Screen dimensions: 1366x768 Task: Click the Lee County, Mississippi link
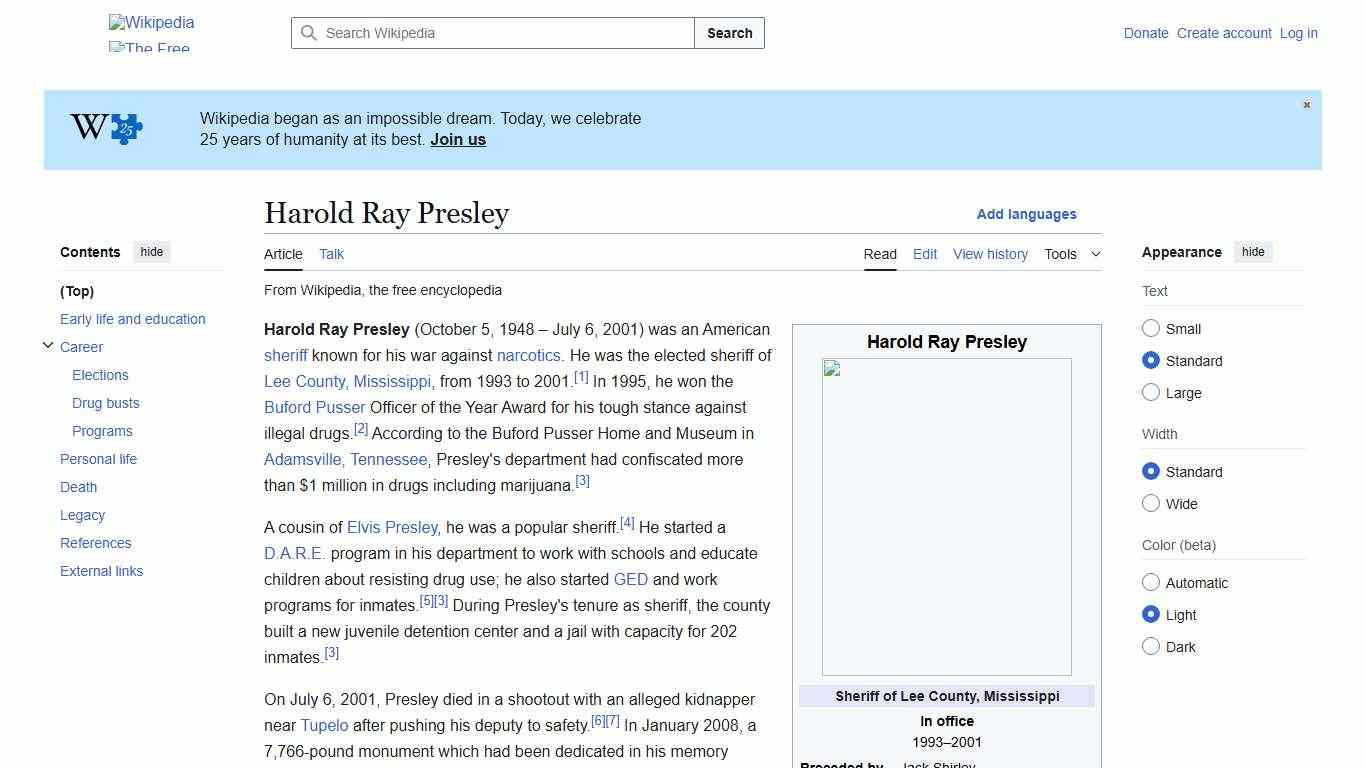pos(346,381)
